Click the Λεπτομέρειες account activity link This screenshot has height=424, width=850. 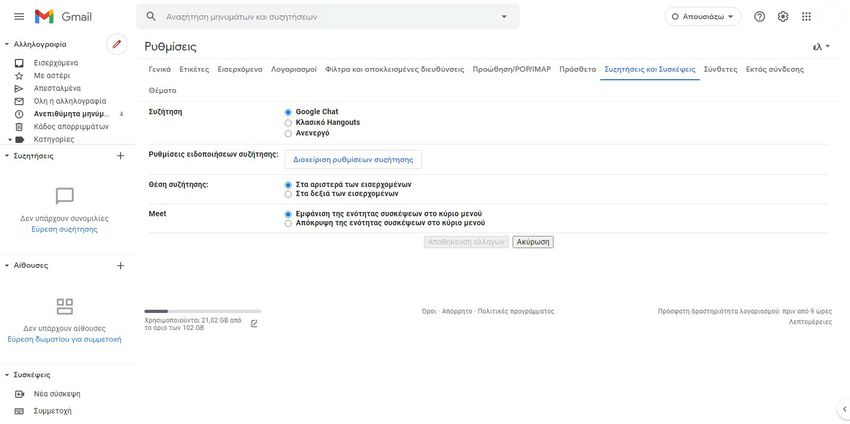810,322
